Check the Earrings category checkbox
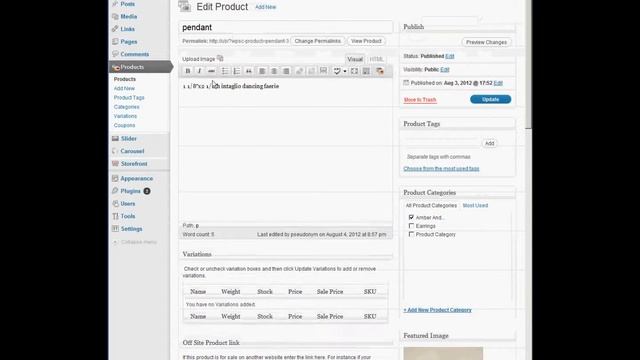Viewport: 640px width, 360px height. pos(411,226)
